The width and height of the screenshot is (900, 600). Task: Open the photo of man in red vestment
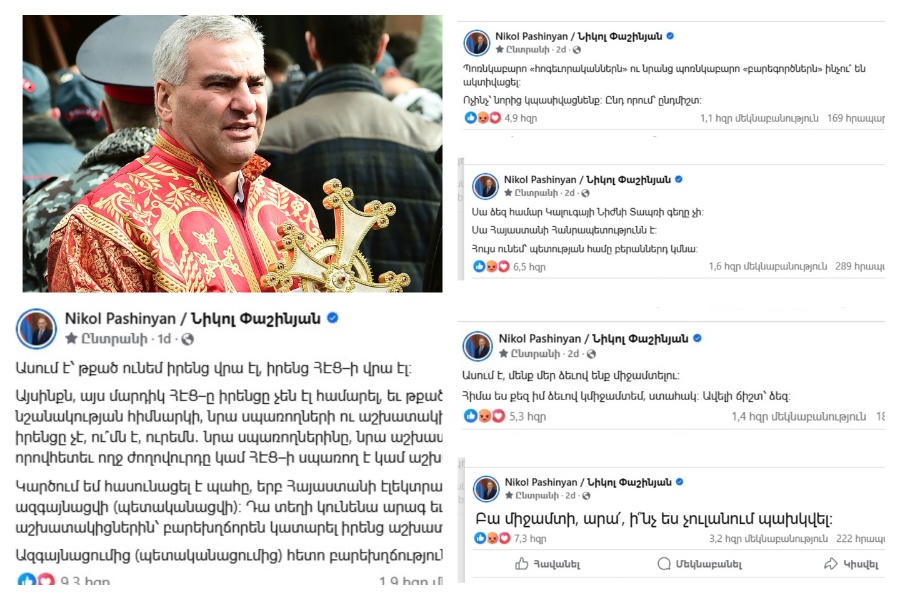tap(232, 153)
